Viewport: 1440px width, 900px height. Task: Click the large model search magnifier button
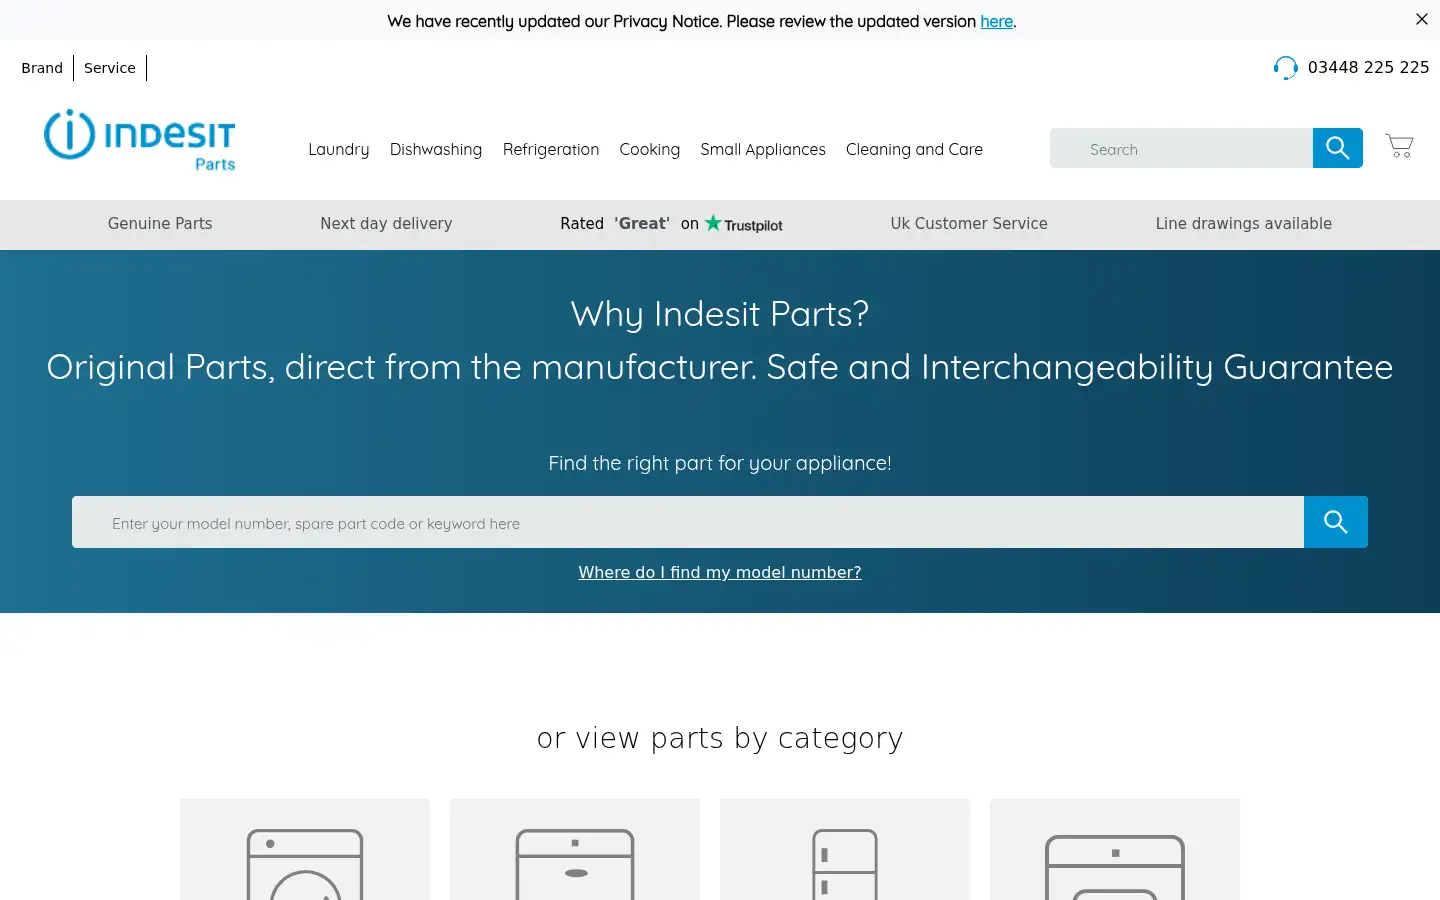pos(1336,522)
